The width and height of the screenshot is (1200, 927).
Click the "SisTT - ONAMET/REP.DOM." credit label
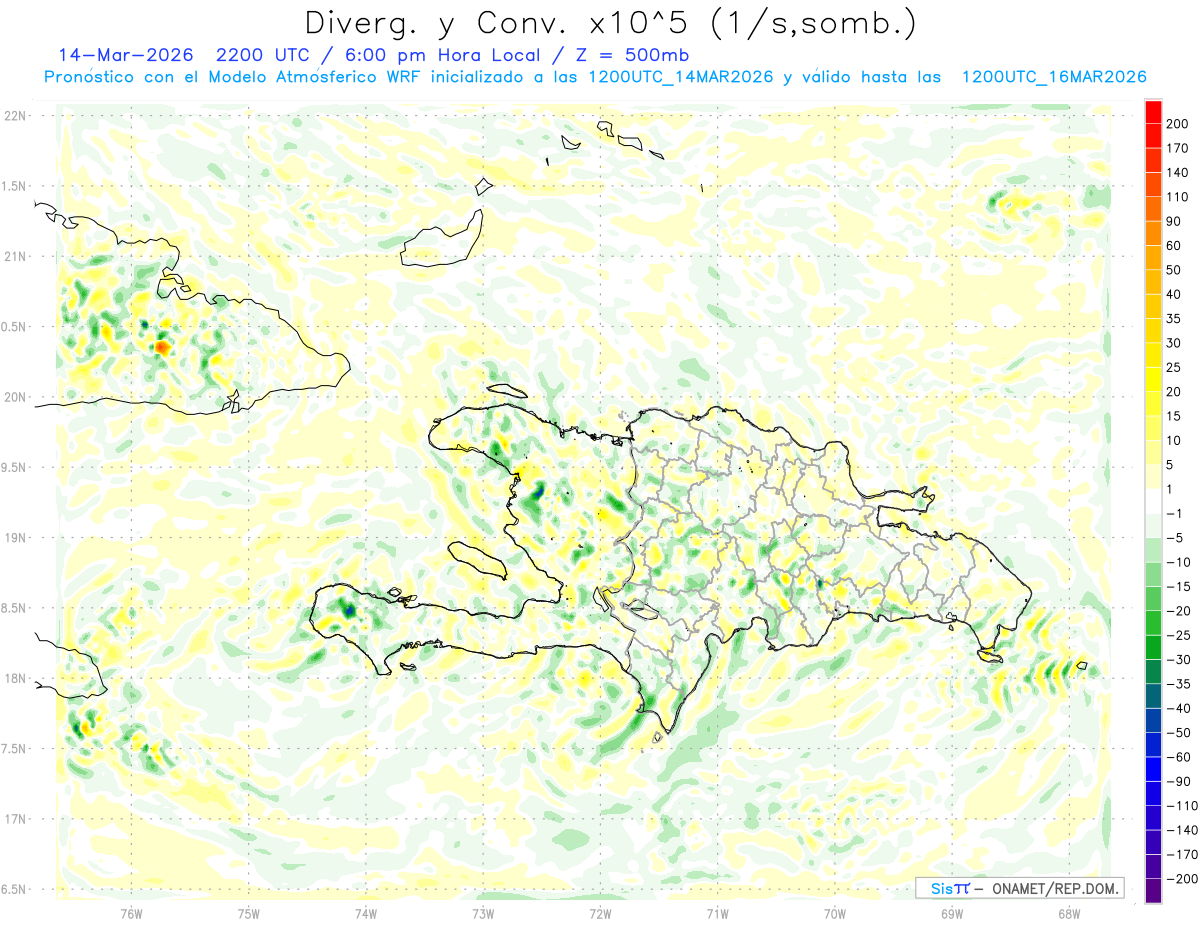coord(1019,888)
